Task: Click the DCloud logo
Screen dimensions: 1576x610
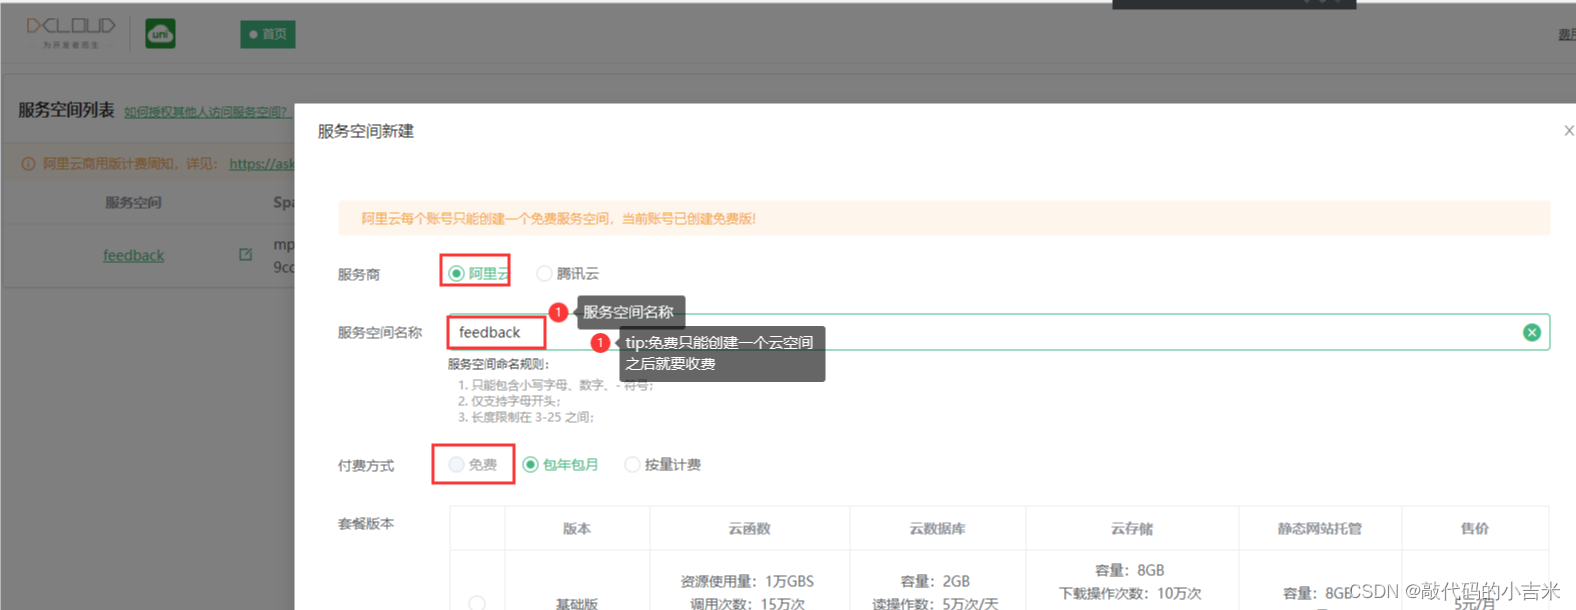Action: [70, 32]
